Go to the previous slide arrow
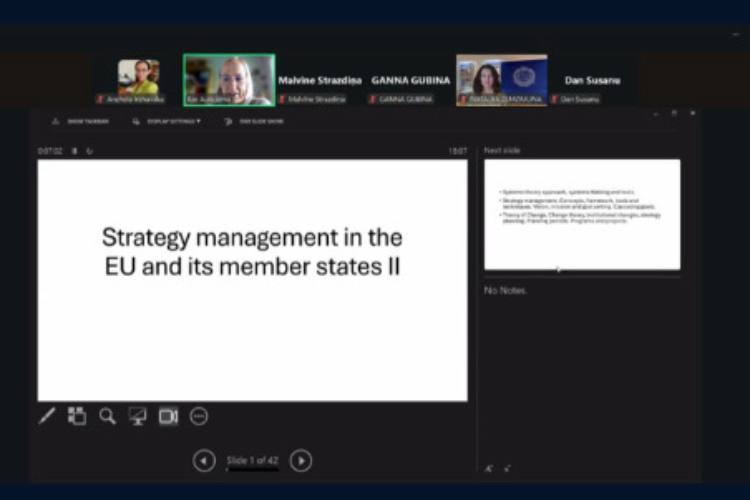750x500 pixels. [204, 460]
